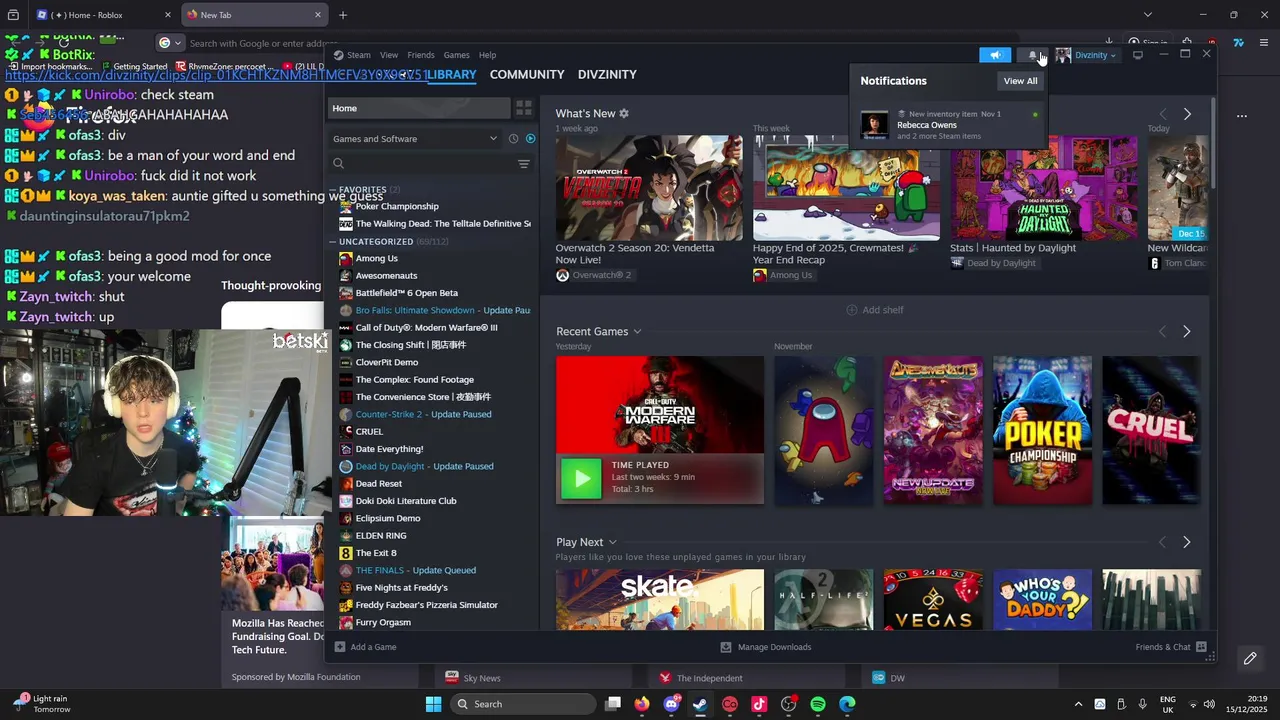Show next What's New items arrow
Screen dimensions: 1280x720
pyautogui.click(x=1187, y=114)
